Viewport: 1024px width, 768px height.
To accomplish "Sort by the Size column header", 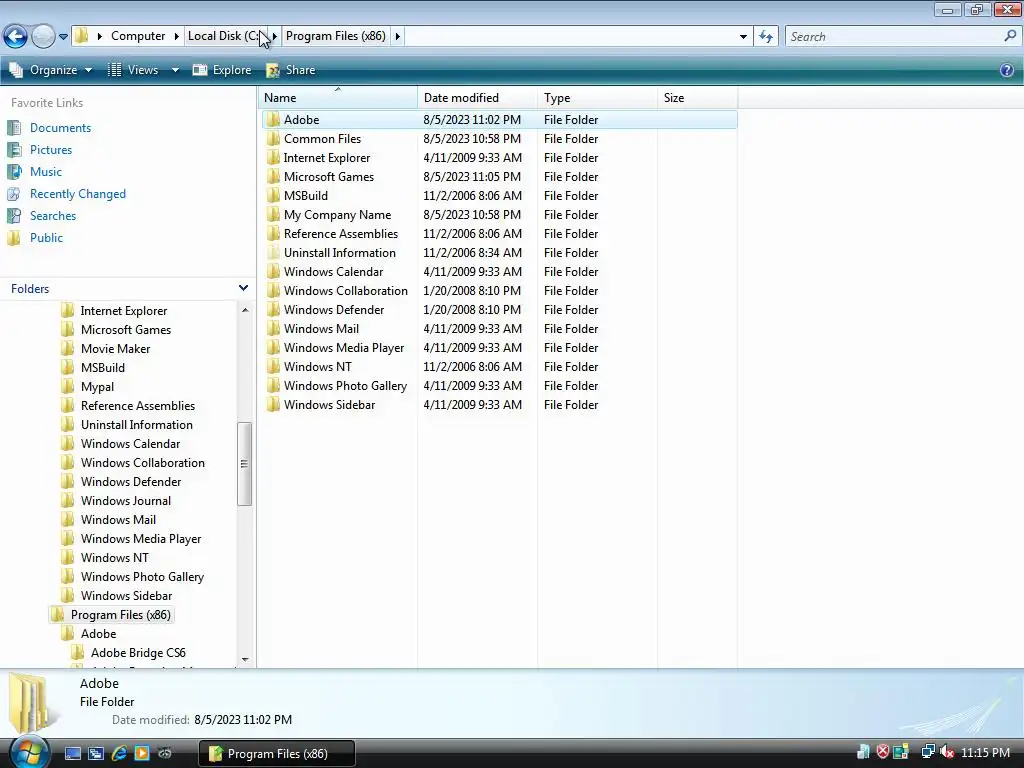I will pos(697,98).
